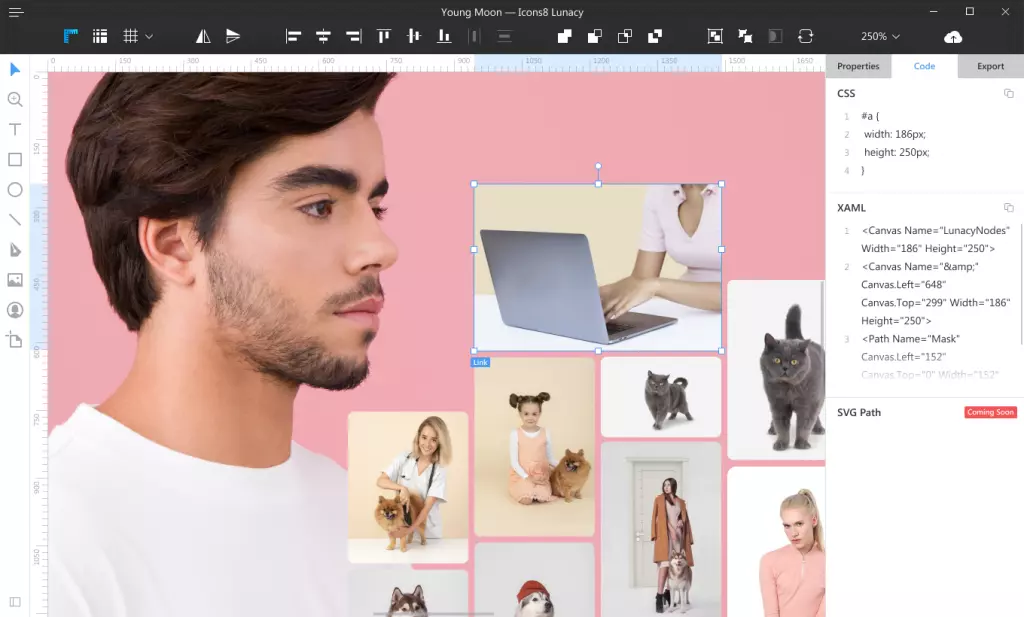The image size is (1024, 617).
Task: Align selection to left edge
Action: (x=293, y=36)
